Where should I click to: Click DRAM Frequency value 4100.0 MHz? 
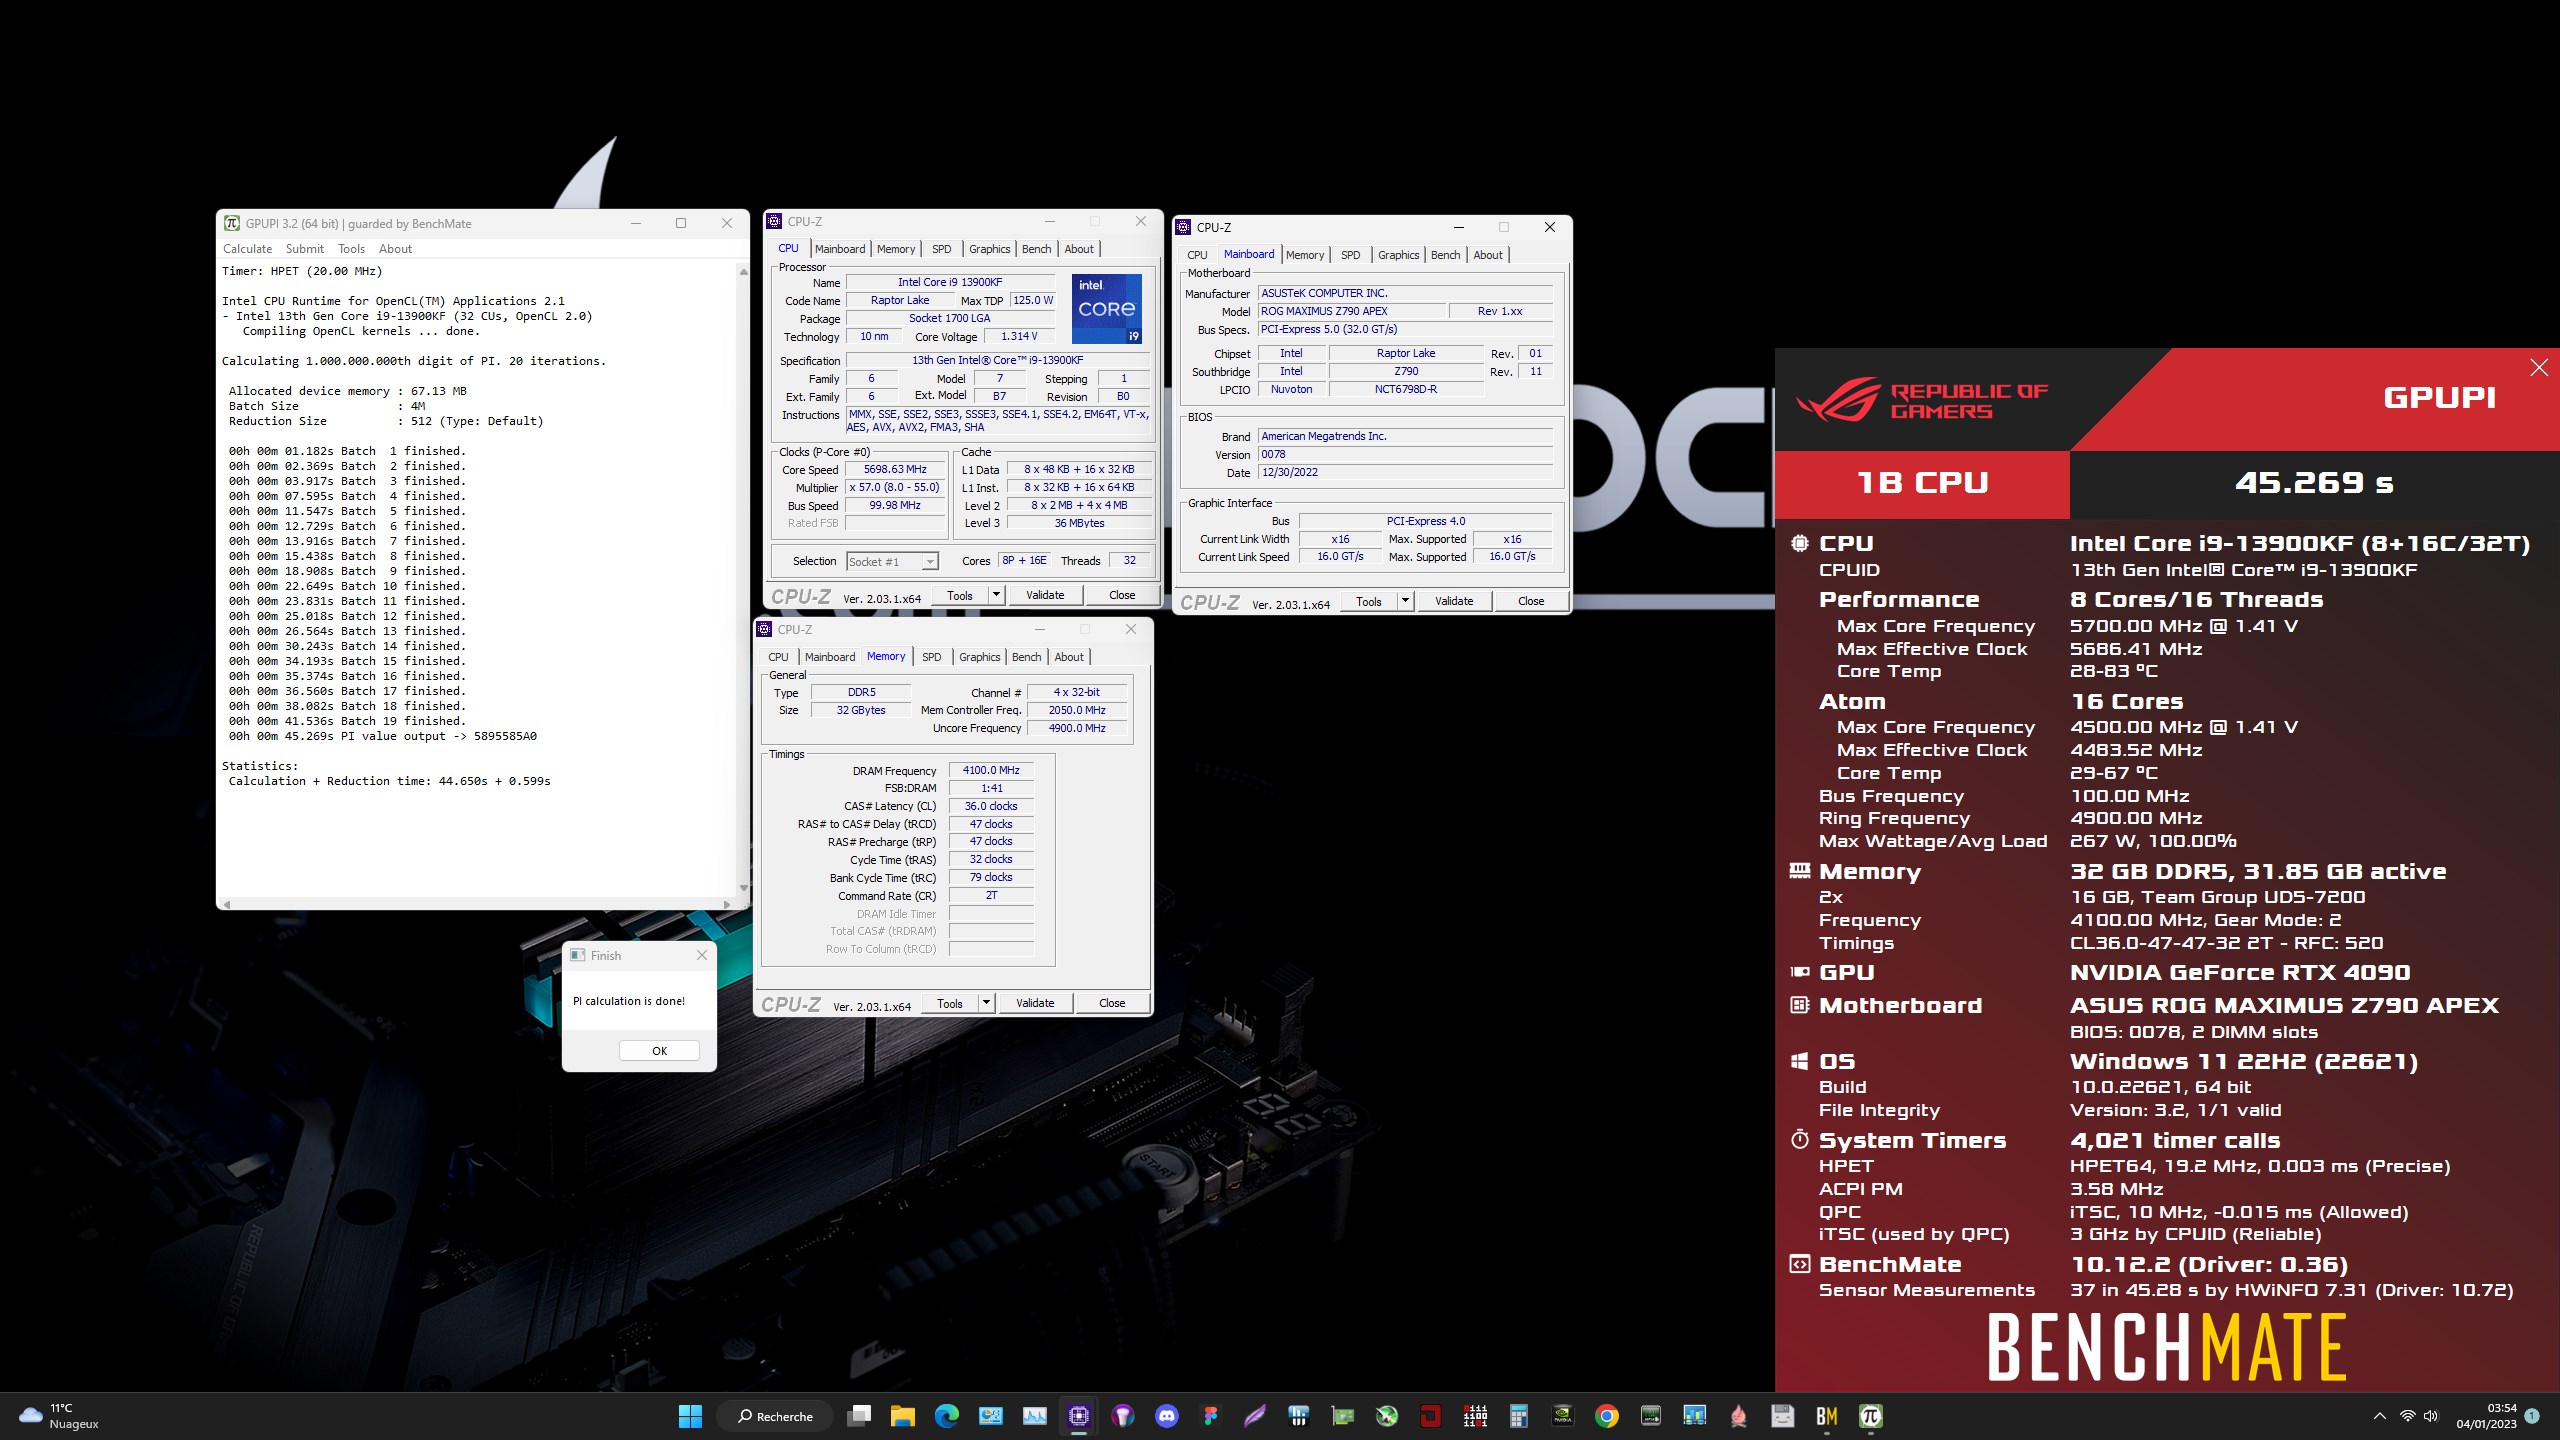pyautogui.click(x=991, y=770)
